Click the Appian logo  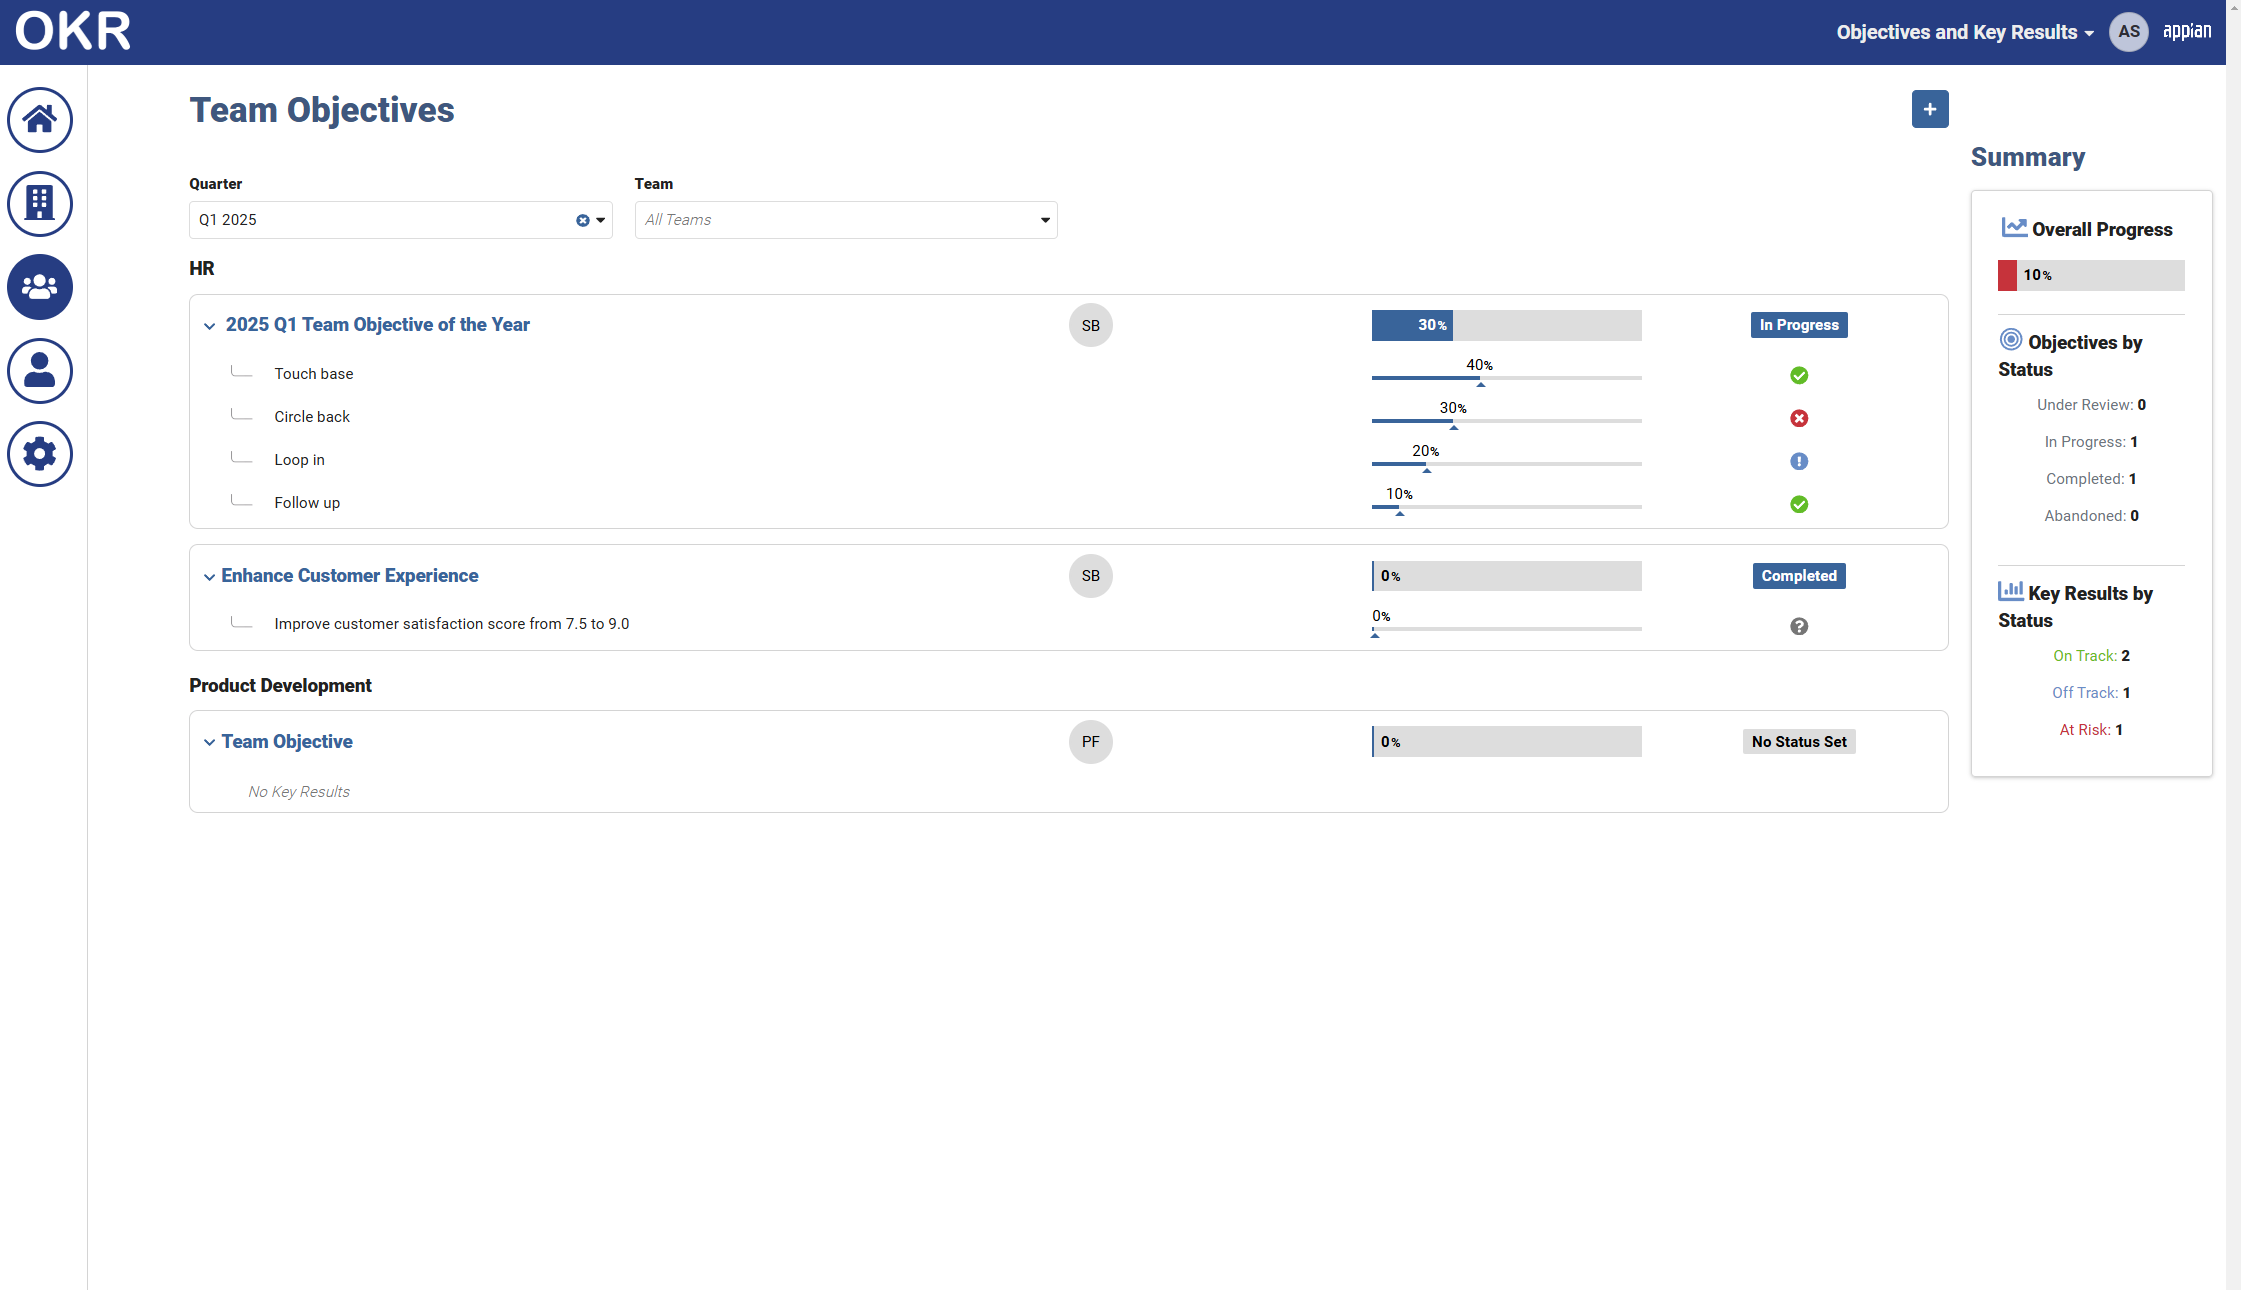(2187, 31)
